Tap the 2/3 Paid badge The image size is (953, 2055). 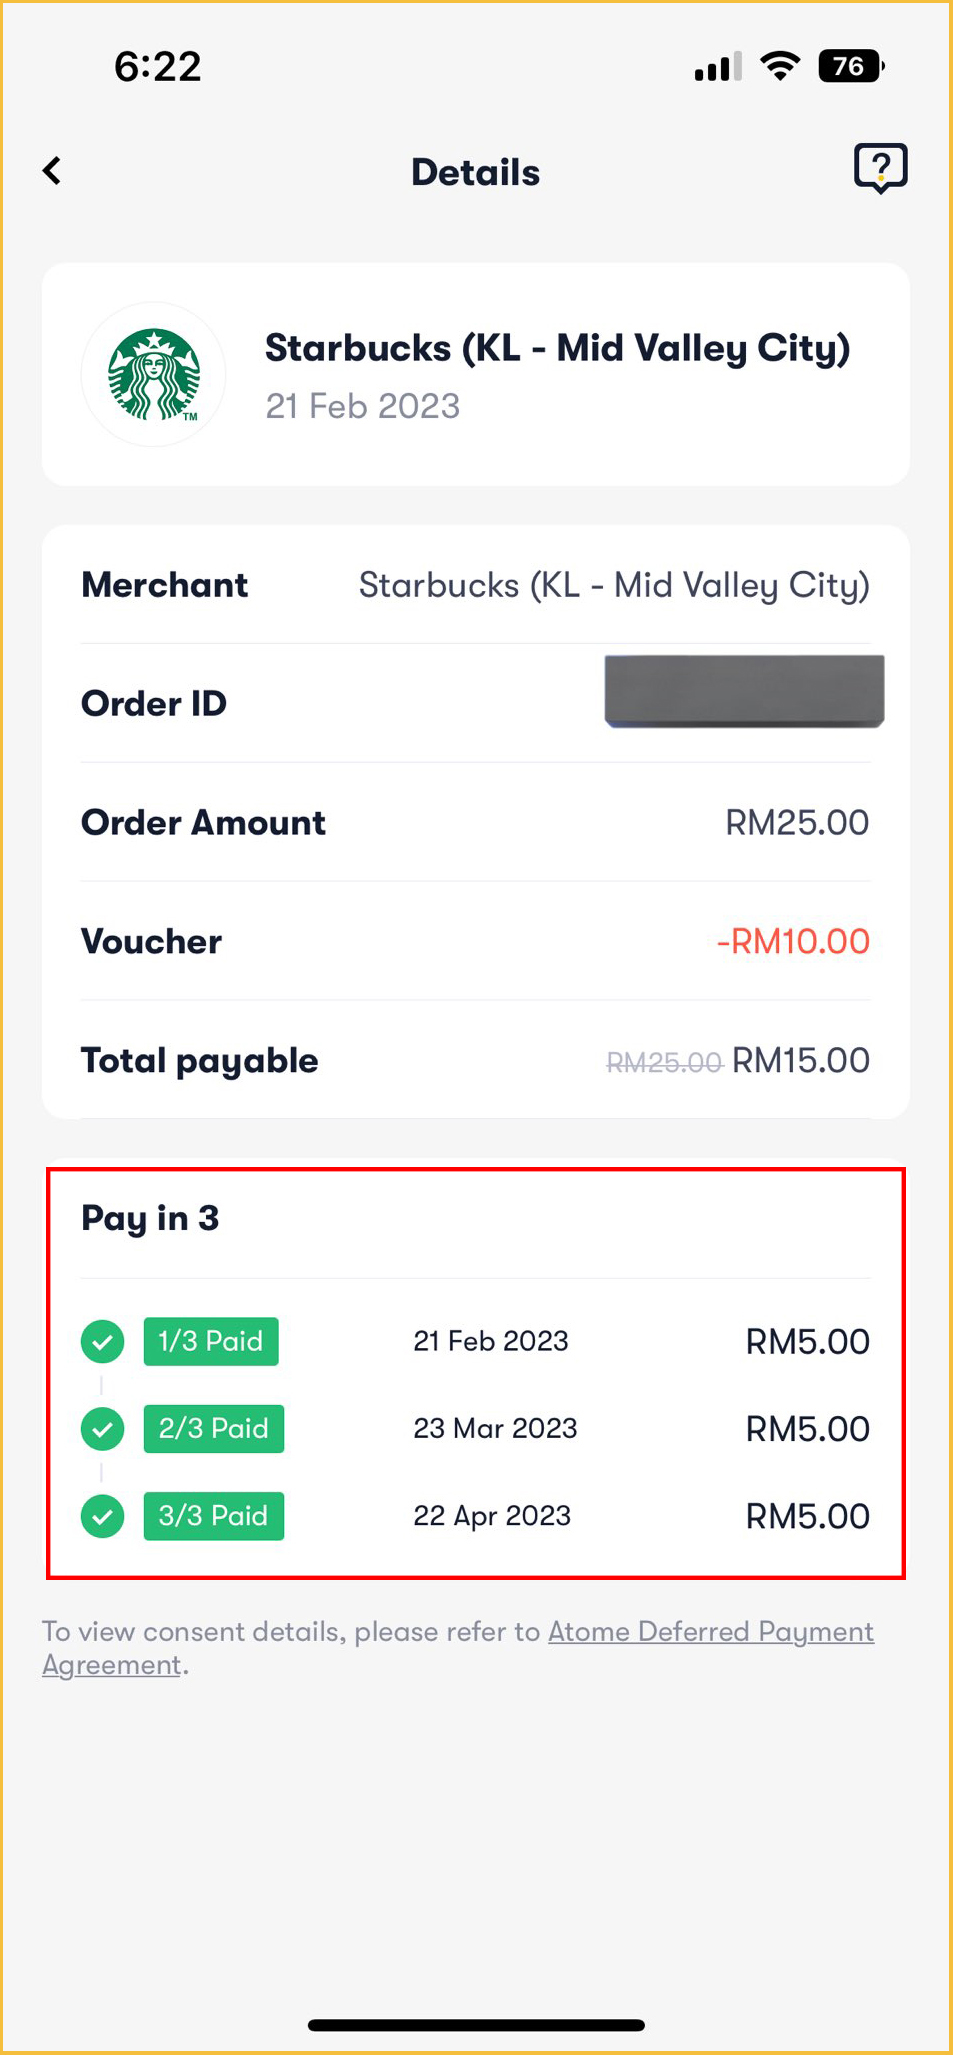(214, 1429)
